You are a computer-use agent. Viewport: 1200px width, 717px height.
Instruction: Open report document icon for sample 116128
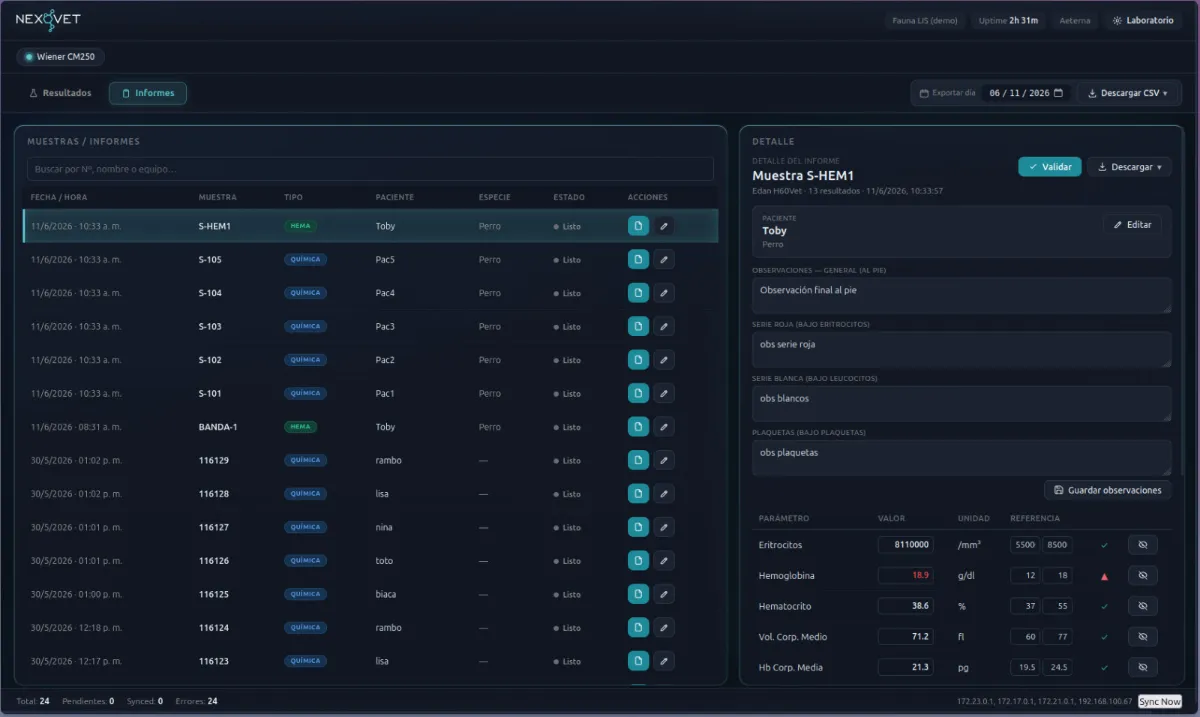pos(638,494)
